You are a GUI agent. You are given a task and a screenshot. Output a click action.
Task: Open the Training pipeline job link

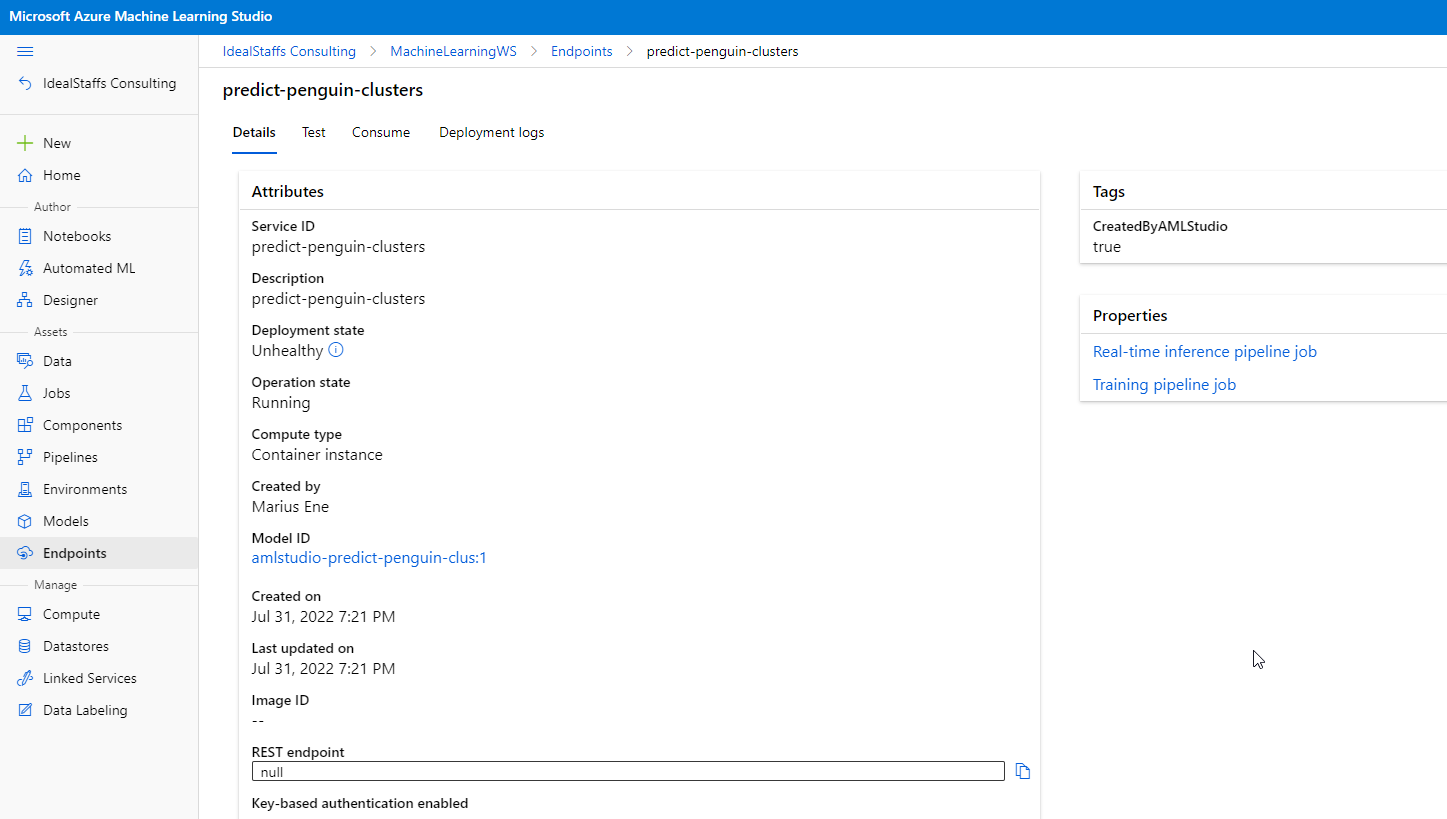point(1164,385)
